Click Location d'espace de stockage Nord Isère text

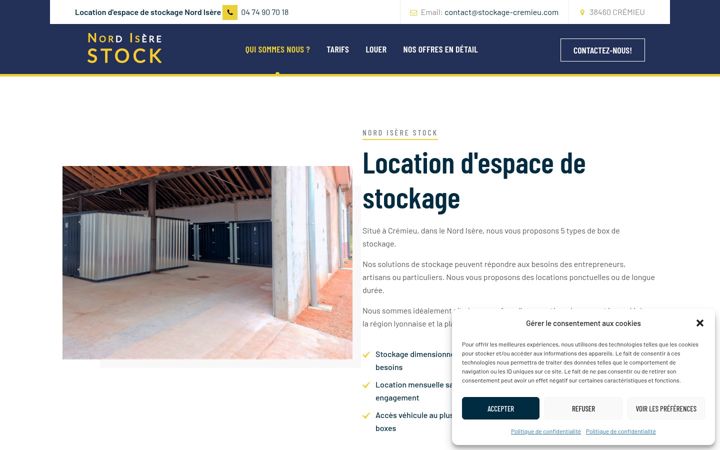coord(148,12)
